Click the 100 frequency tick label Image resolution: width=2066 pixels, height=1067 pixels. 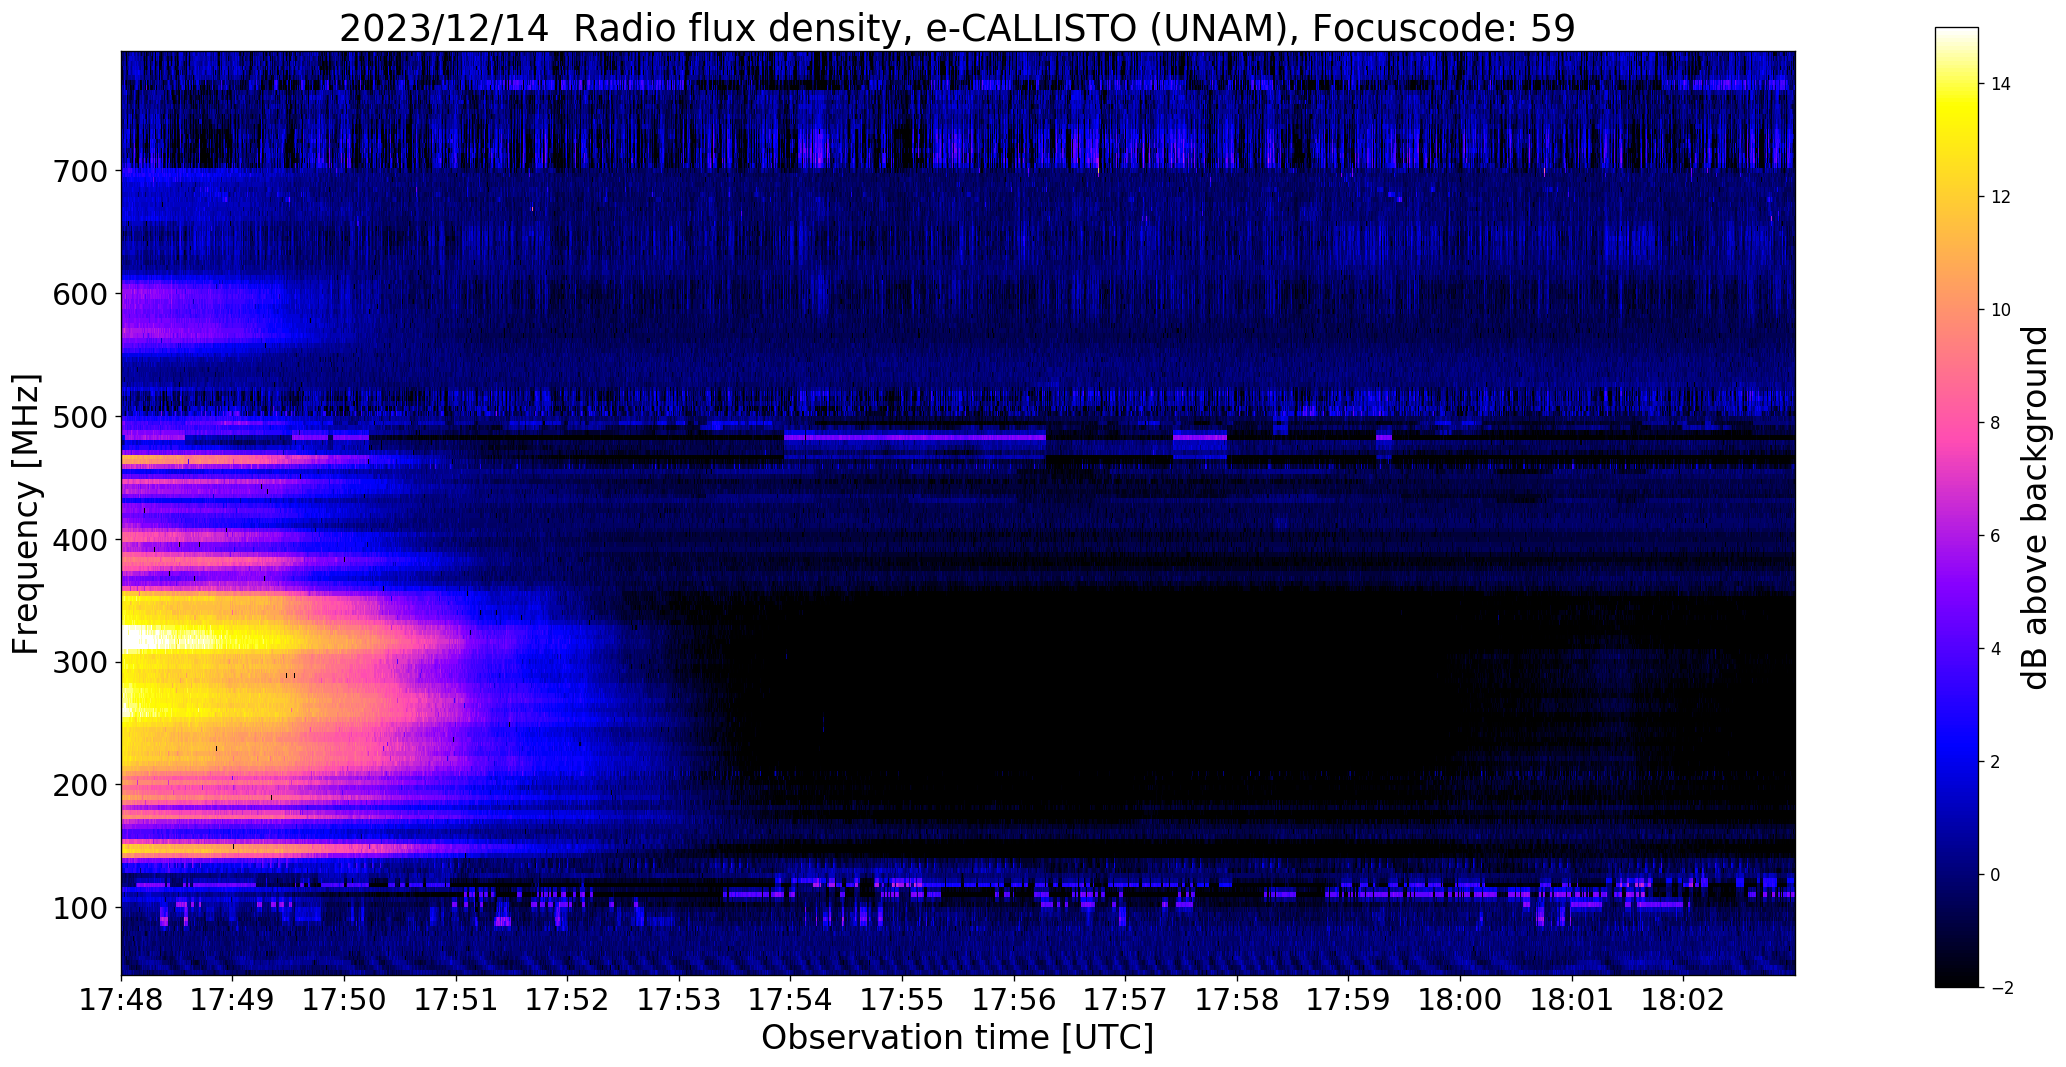[79, 909]
